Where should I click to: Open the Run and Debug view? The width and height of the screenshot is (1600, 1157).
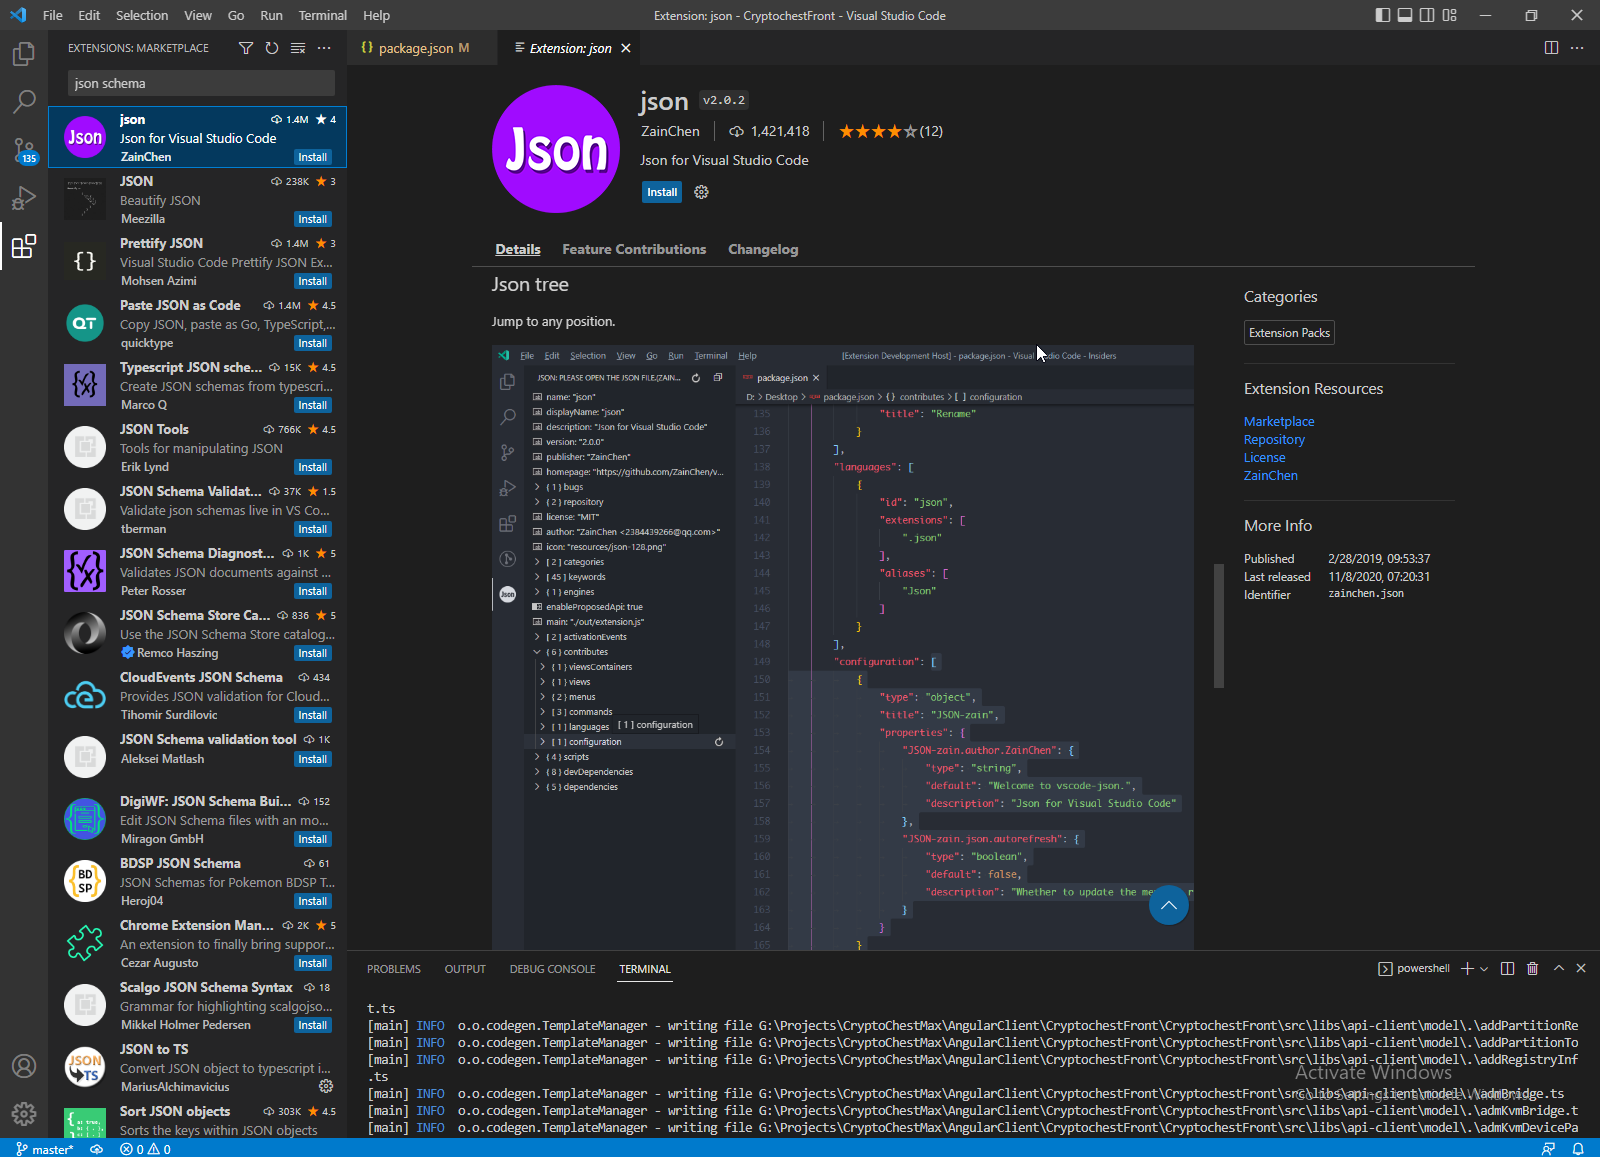[24, 198]
